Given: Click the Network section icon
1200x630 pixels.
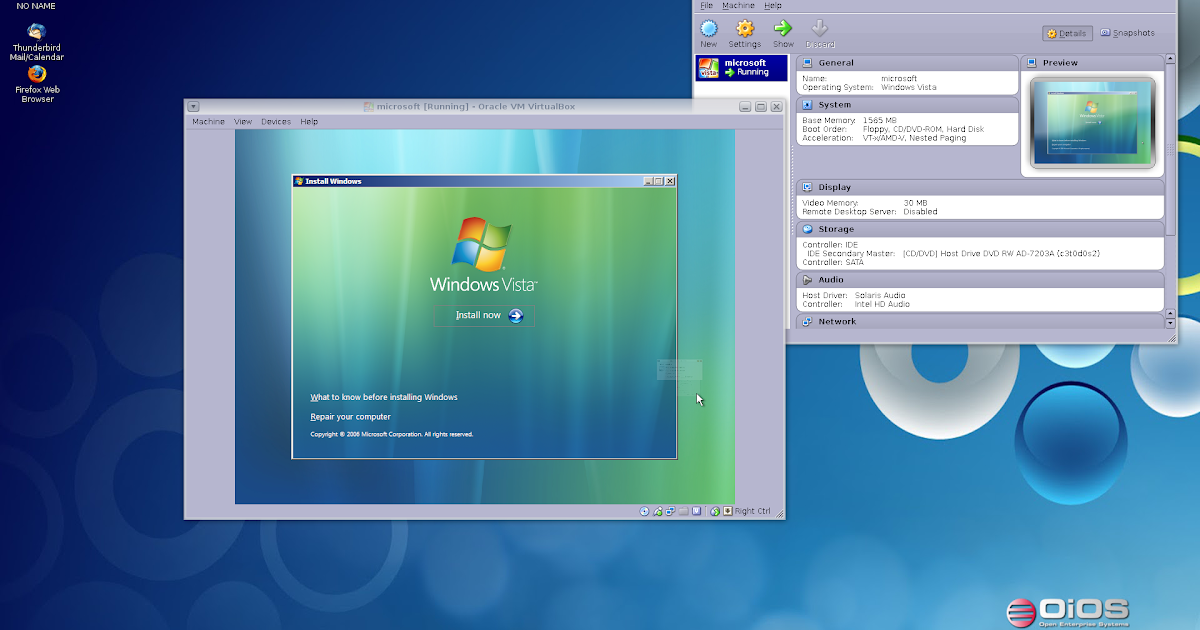Looking at the screenshot, I should click(807, 322).
